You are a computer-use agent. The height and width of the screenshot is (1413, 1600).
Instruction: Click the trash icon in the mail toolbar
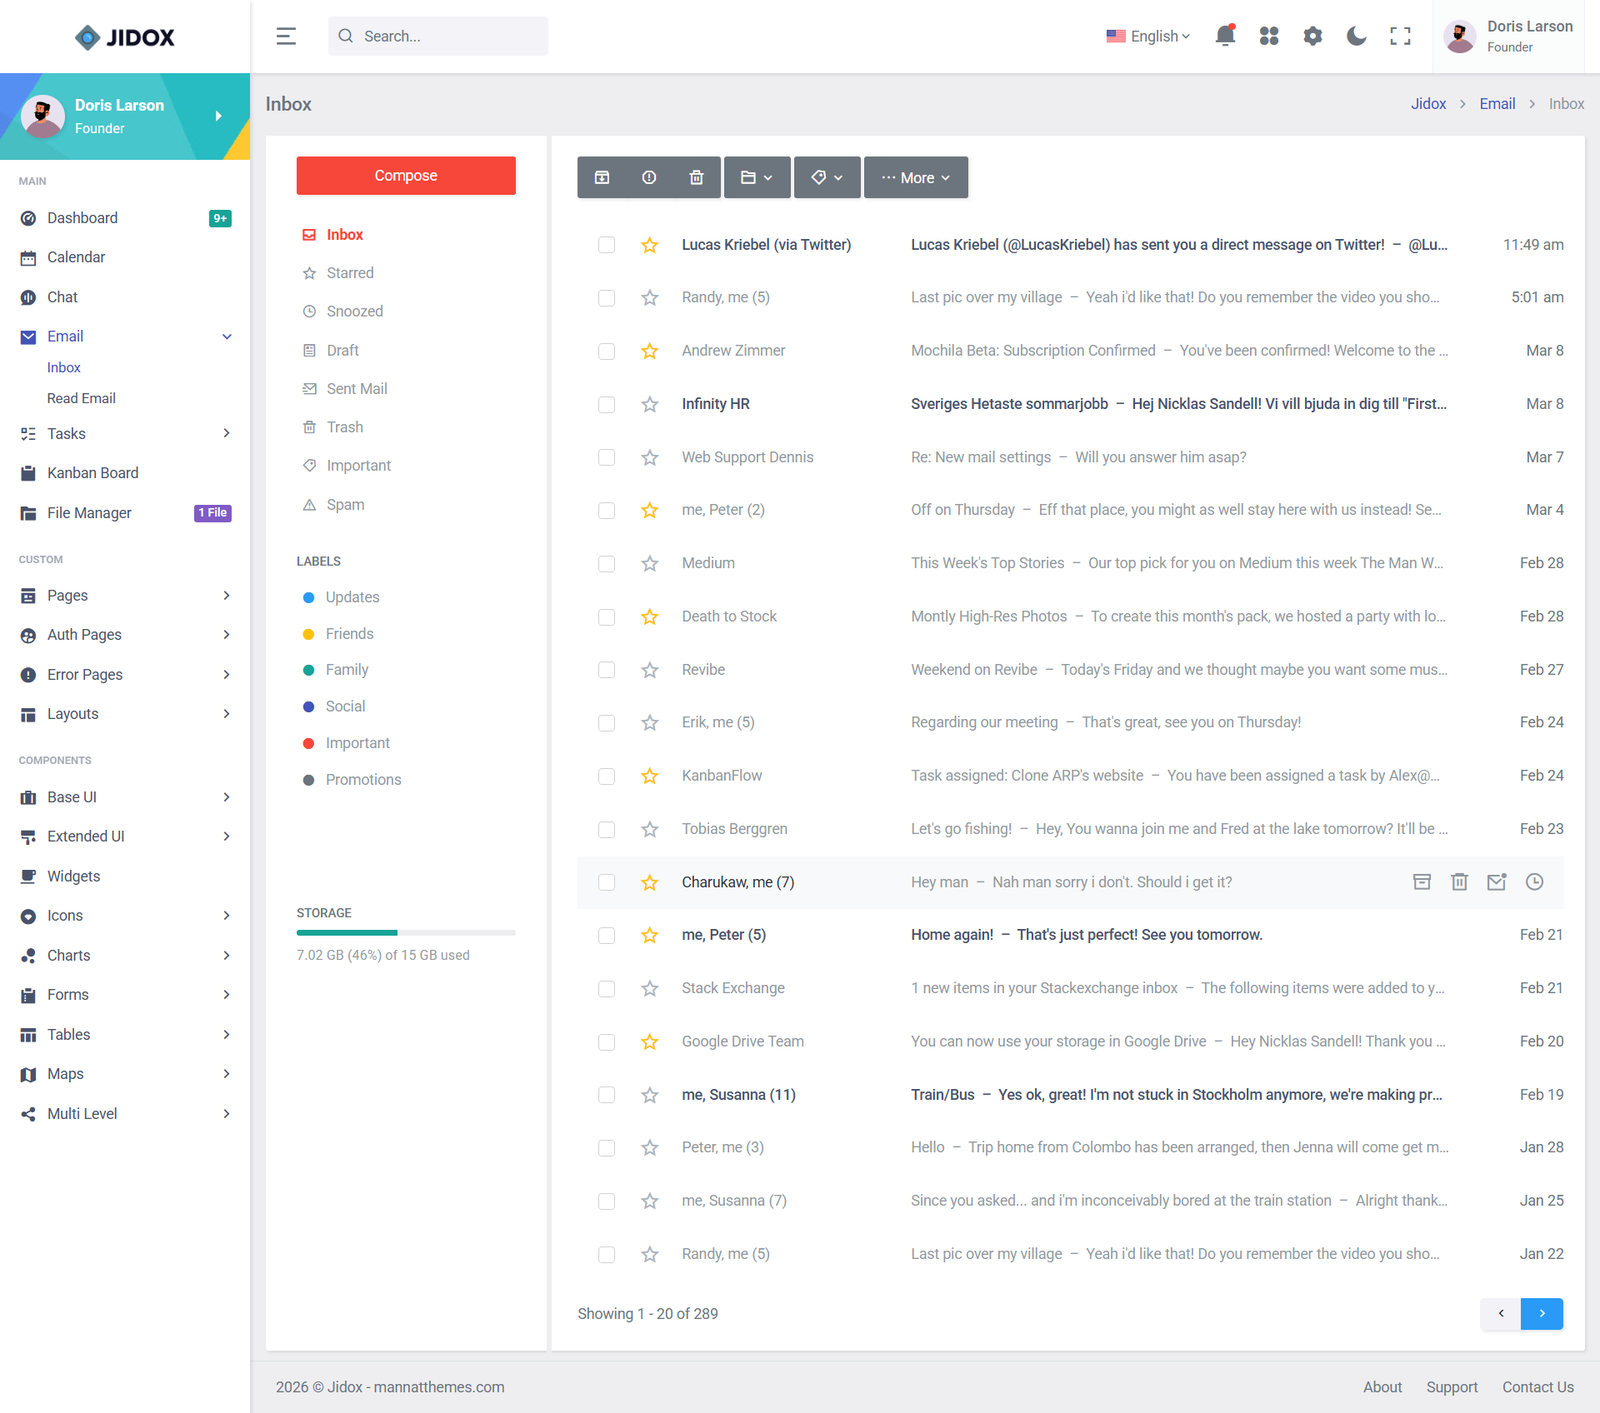(696, 177)
